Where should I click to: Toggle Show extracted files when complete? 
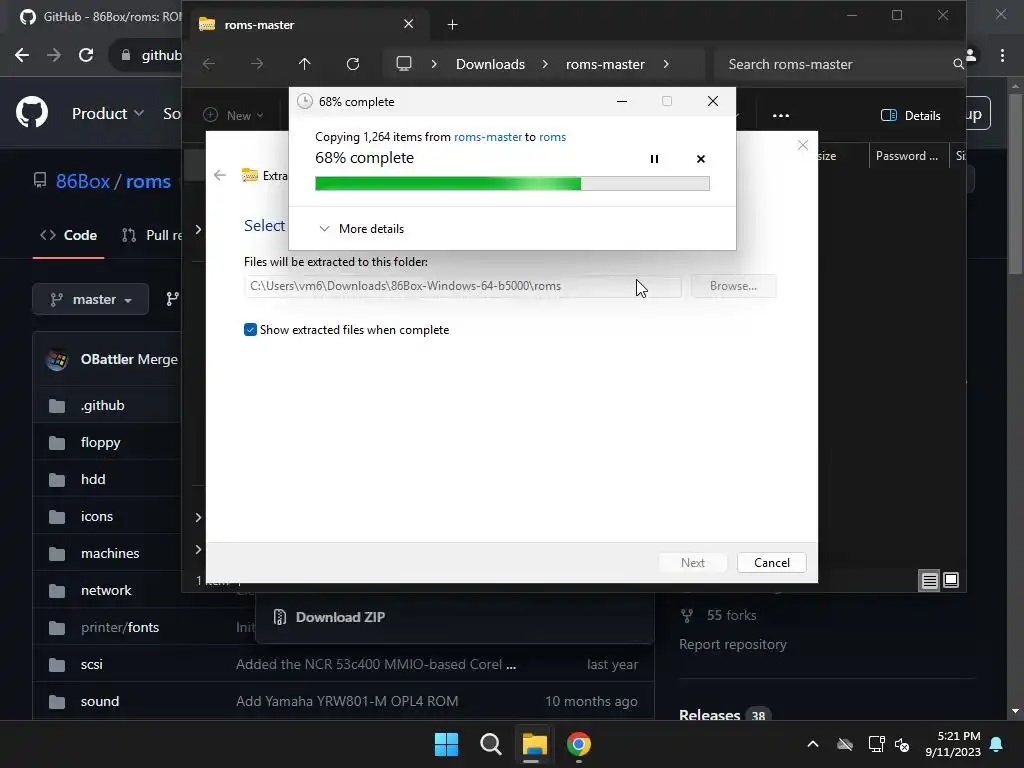click(x=250, y=330)
